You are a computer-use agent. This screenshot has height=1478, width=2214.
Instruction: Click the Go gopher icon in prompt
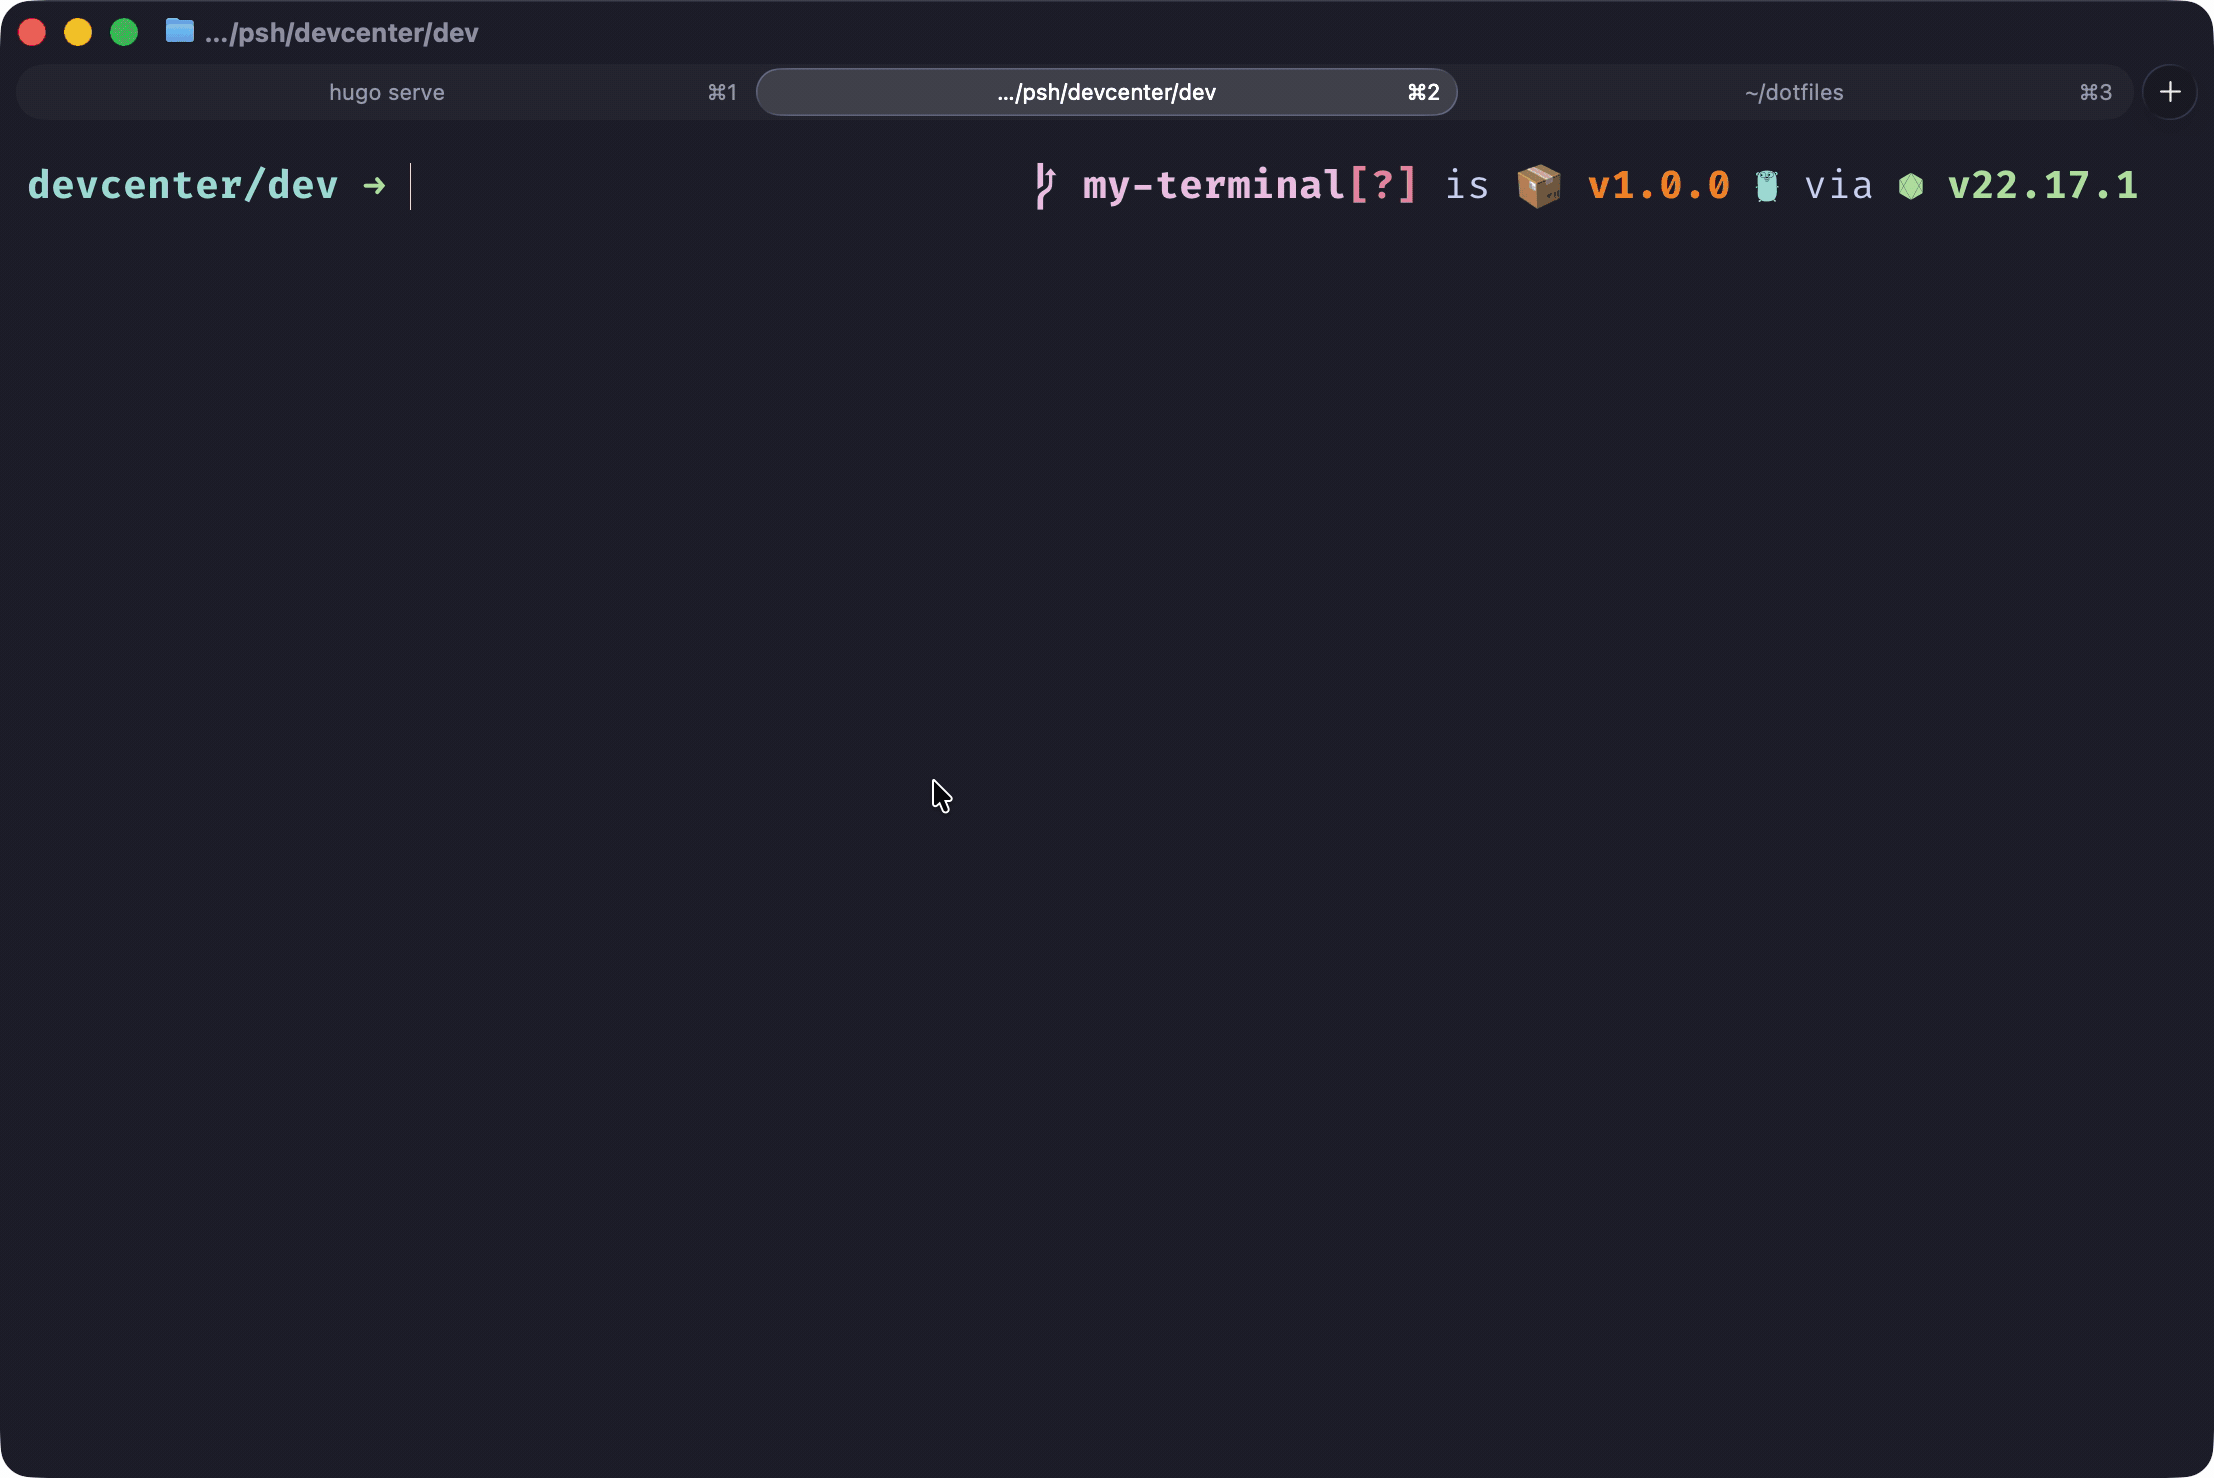(1767, 186)
